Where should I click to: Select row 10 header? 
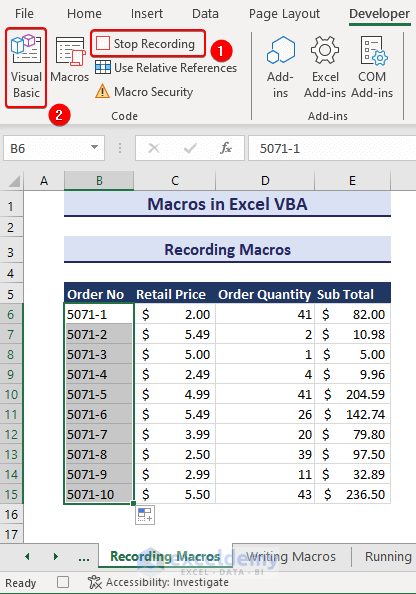tap(11, 394)
